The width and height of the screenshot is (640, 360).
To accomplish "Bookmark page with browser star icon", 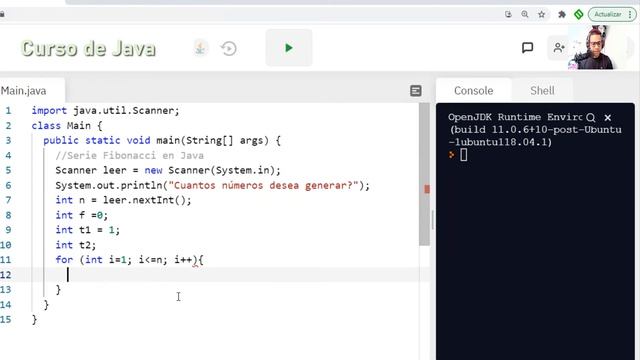I will tap(542, 14).
